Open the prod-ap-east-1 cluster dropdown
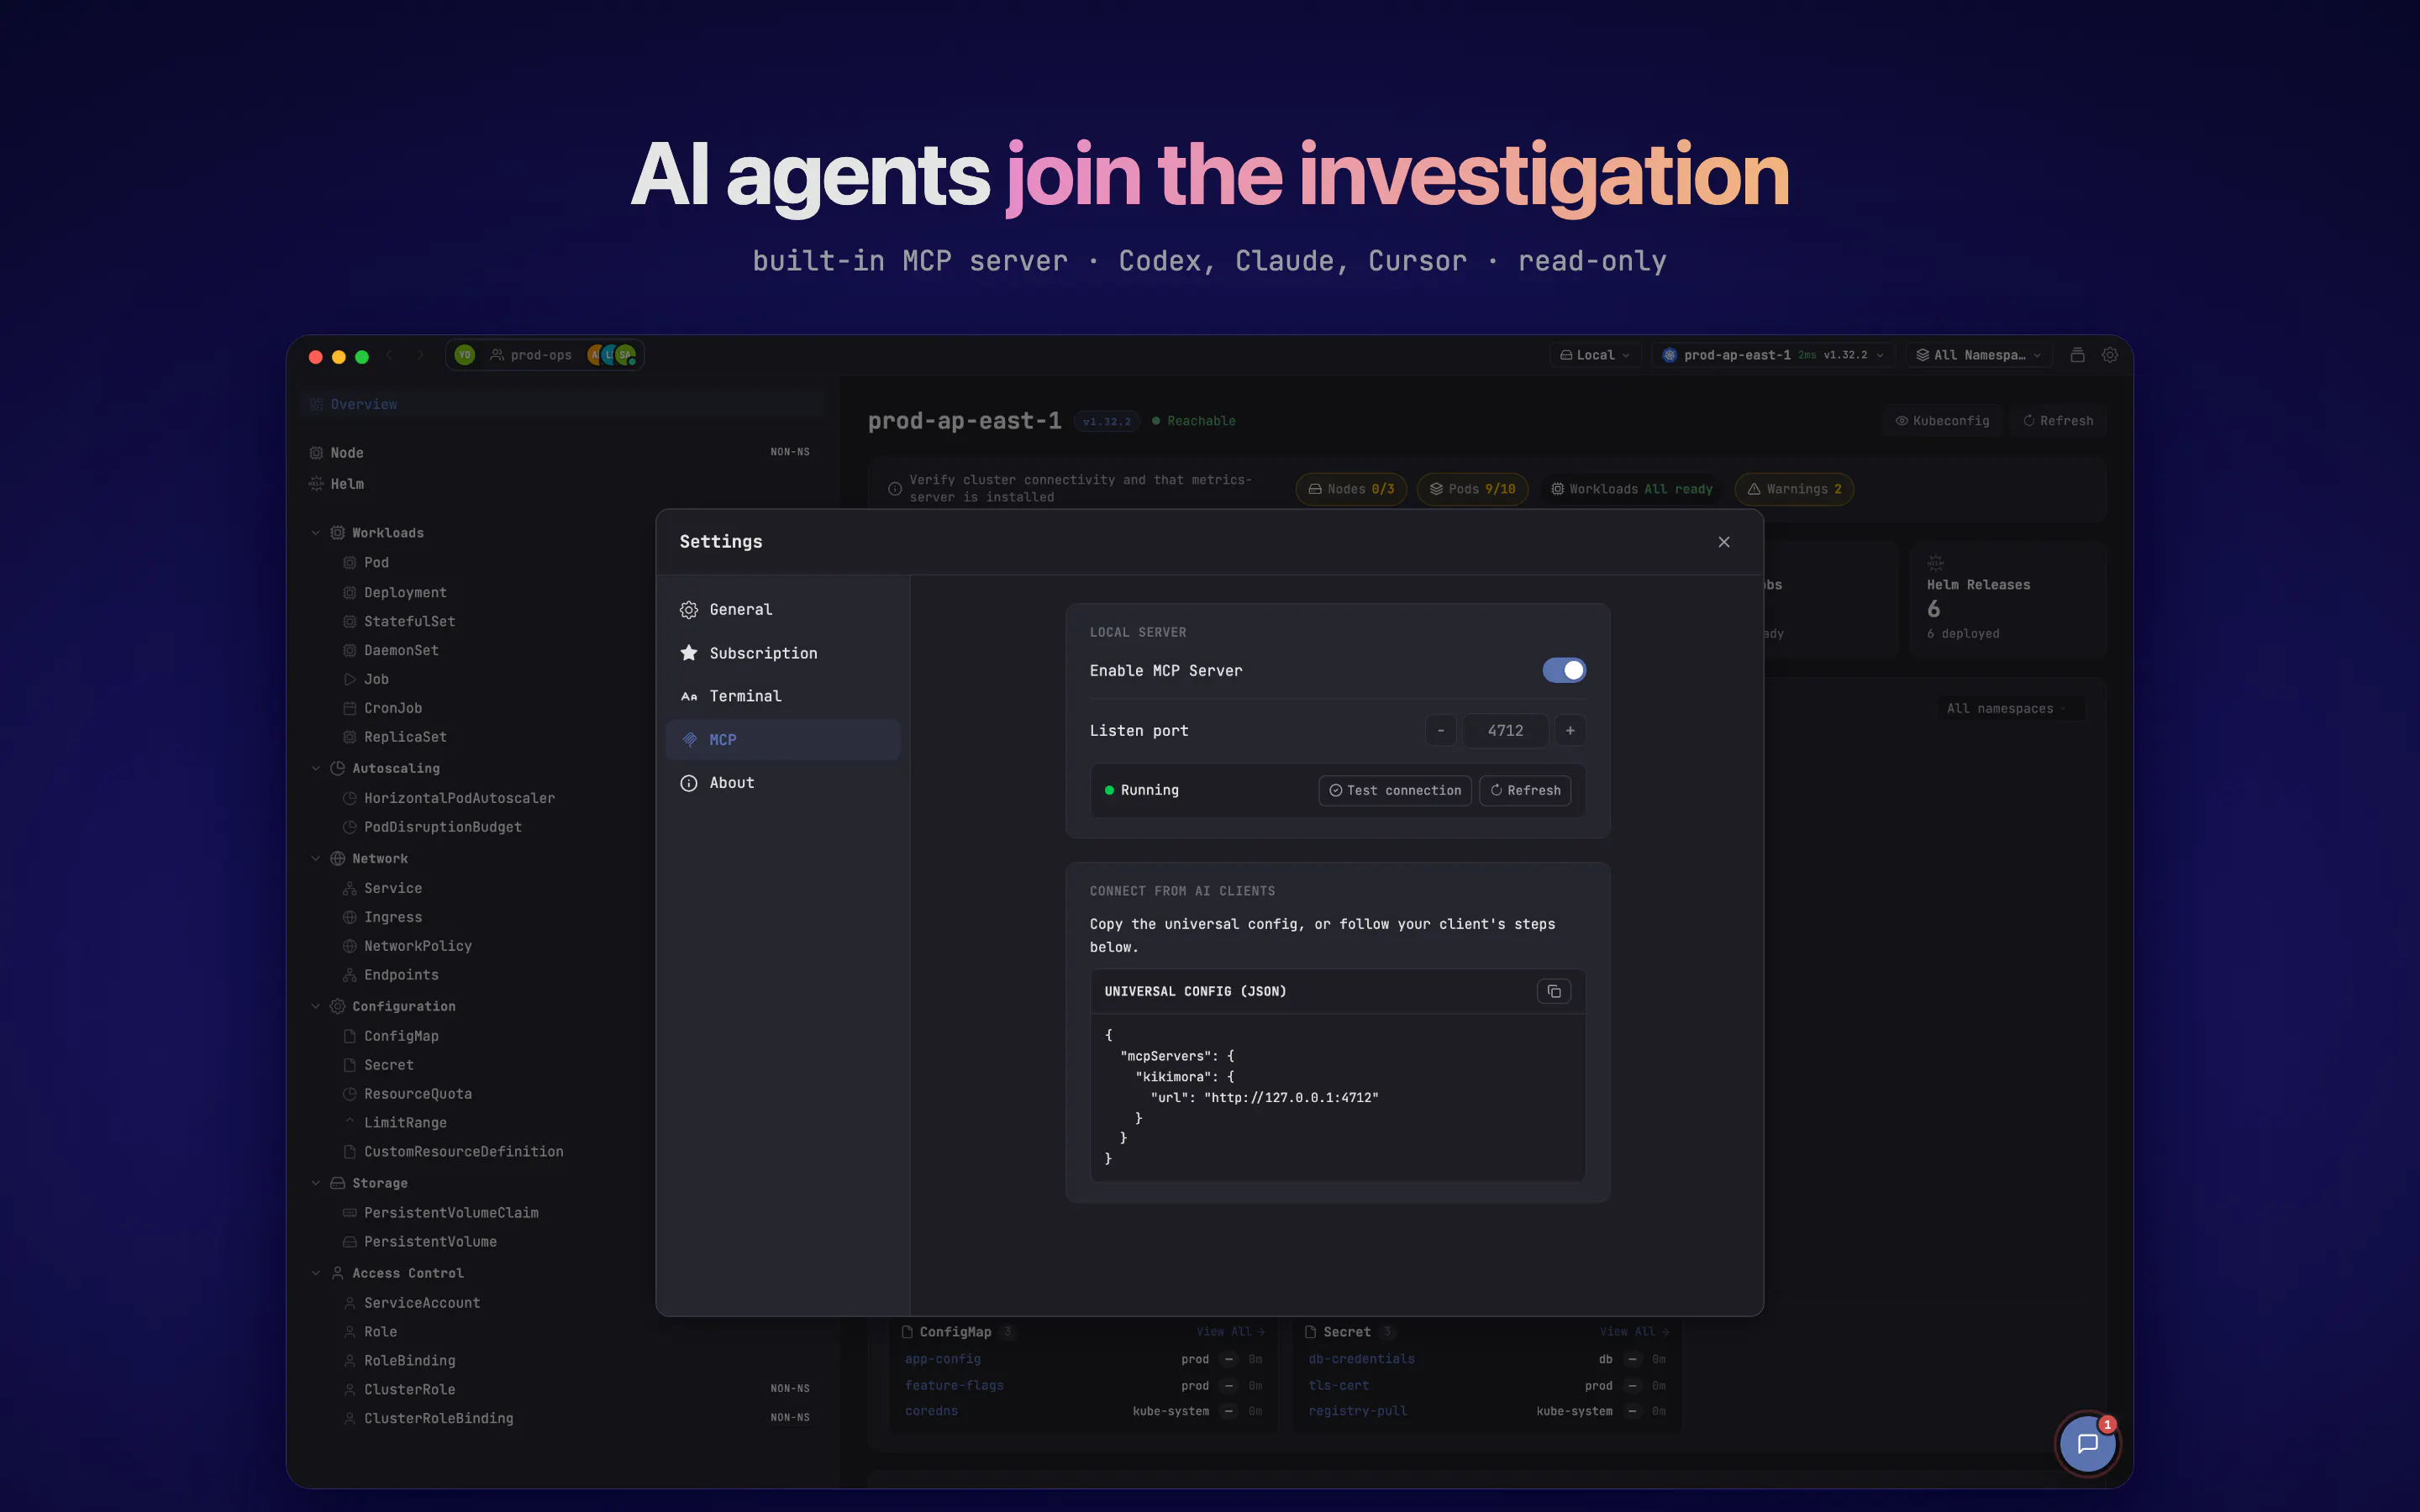Image resolution: width=2420 pixels, height=1512 pixels. pyautogui.click(x=1773, y=355)
